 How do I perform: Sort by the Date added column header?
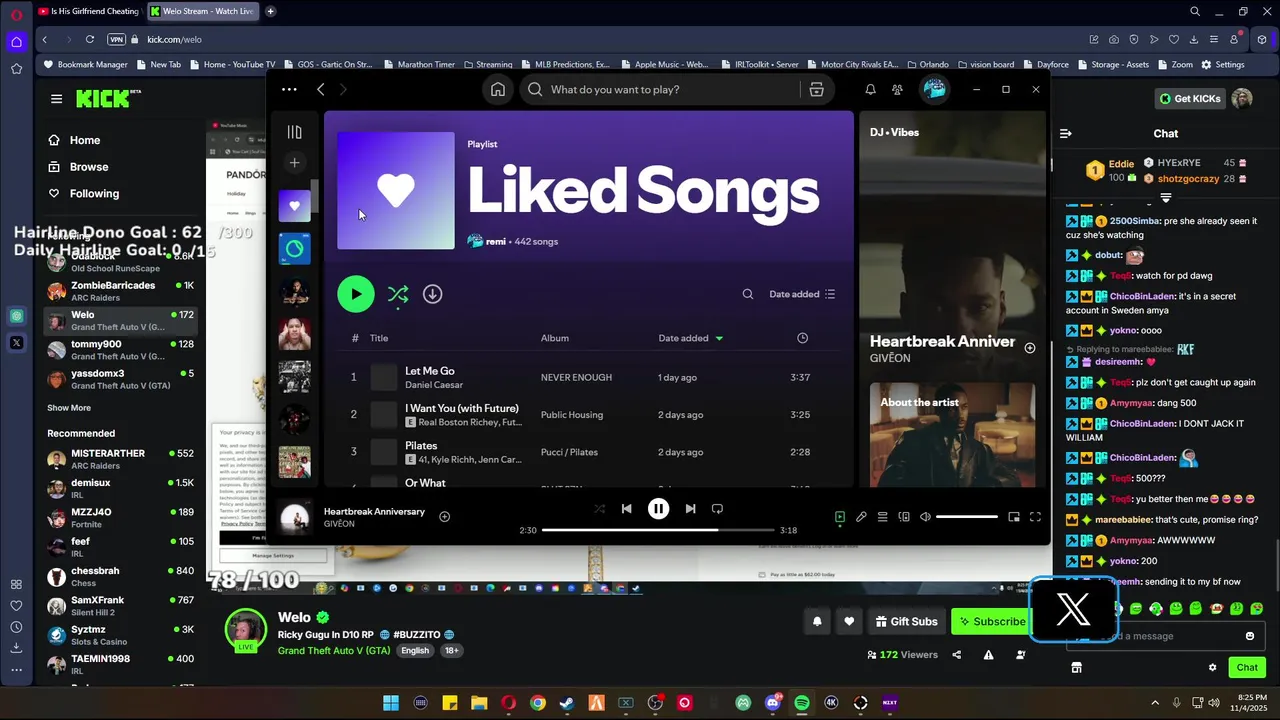[690, 338]
